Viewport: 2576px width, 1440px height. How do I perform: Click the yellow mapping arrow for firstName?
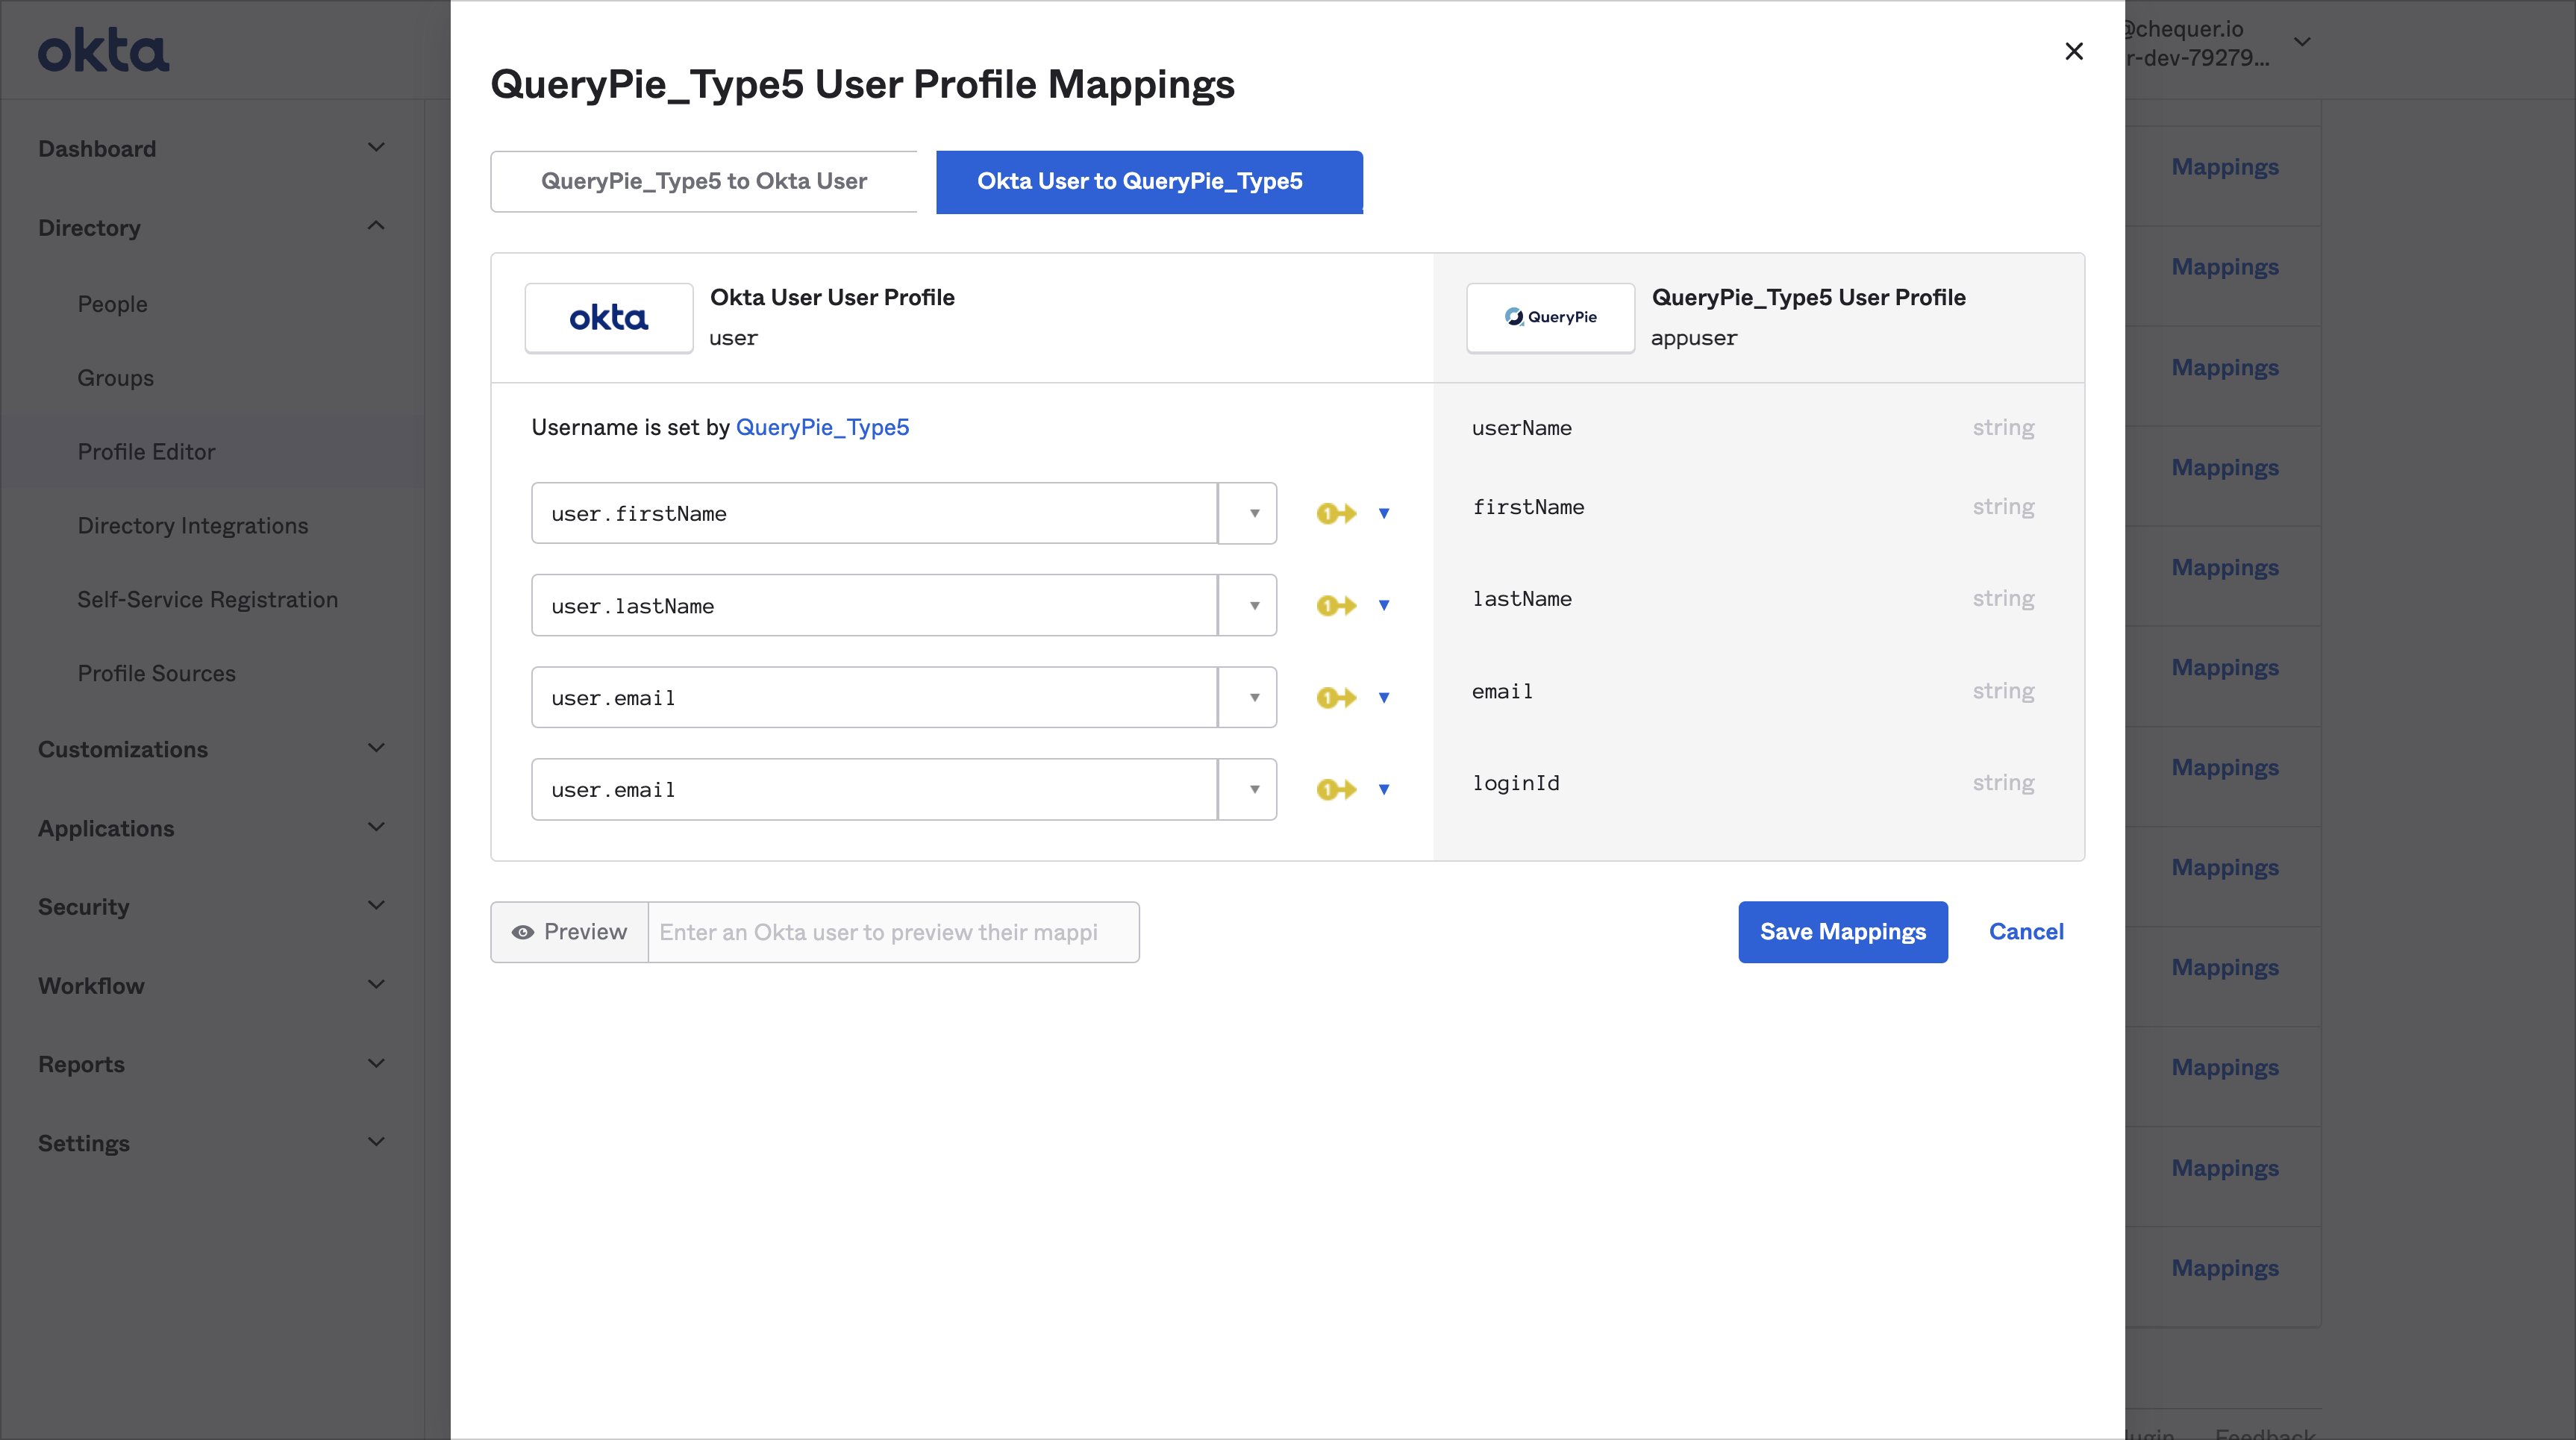pyautogui.click(x=1336, y=513)
